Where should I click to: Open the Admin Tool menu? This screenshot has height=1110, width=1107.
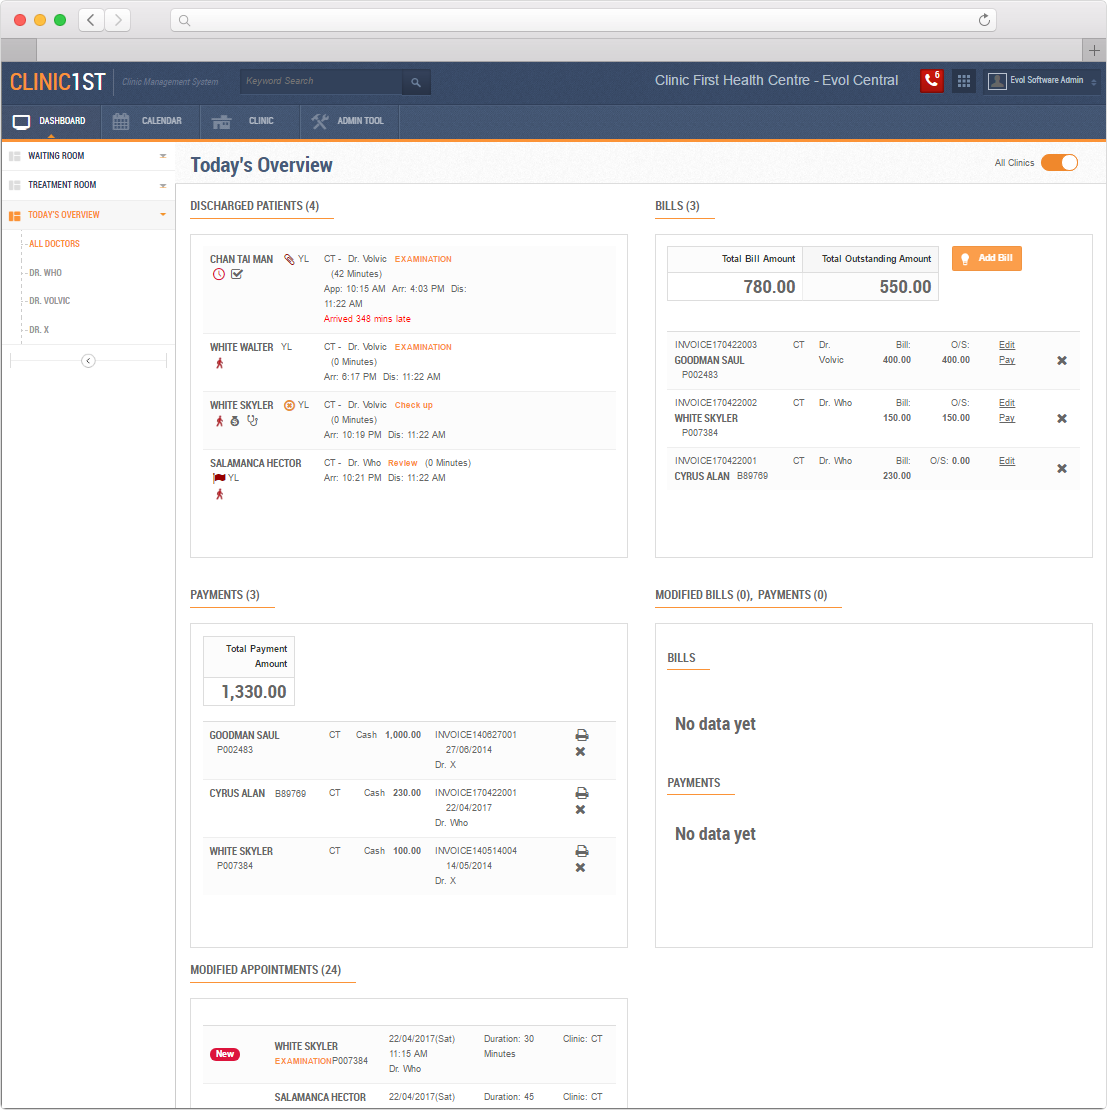pyautogui.click(x=350, y=121)
